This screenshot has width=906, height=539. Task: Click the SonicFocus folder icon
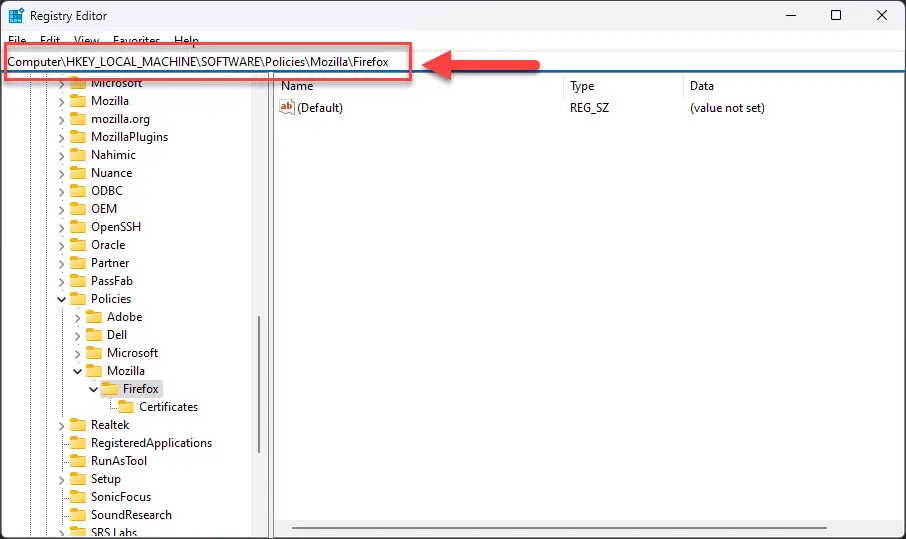click(x=77, y=497)
